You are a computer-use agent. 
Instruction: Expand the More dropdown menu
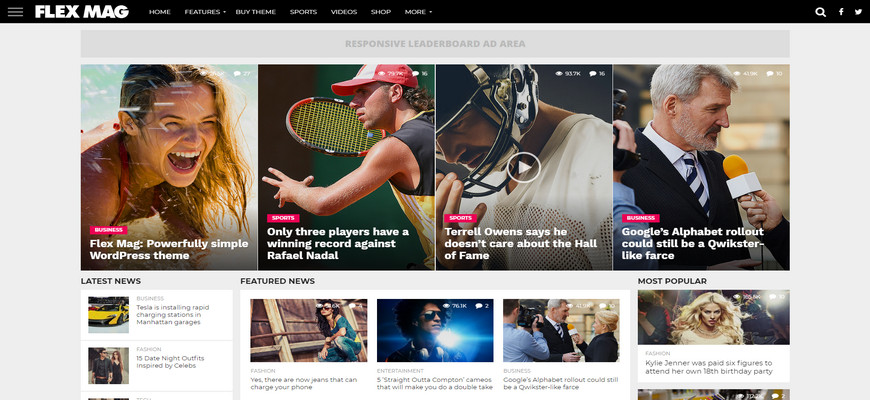[x=418, y=12]
